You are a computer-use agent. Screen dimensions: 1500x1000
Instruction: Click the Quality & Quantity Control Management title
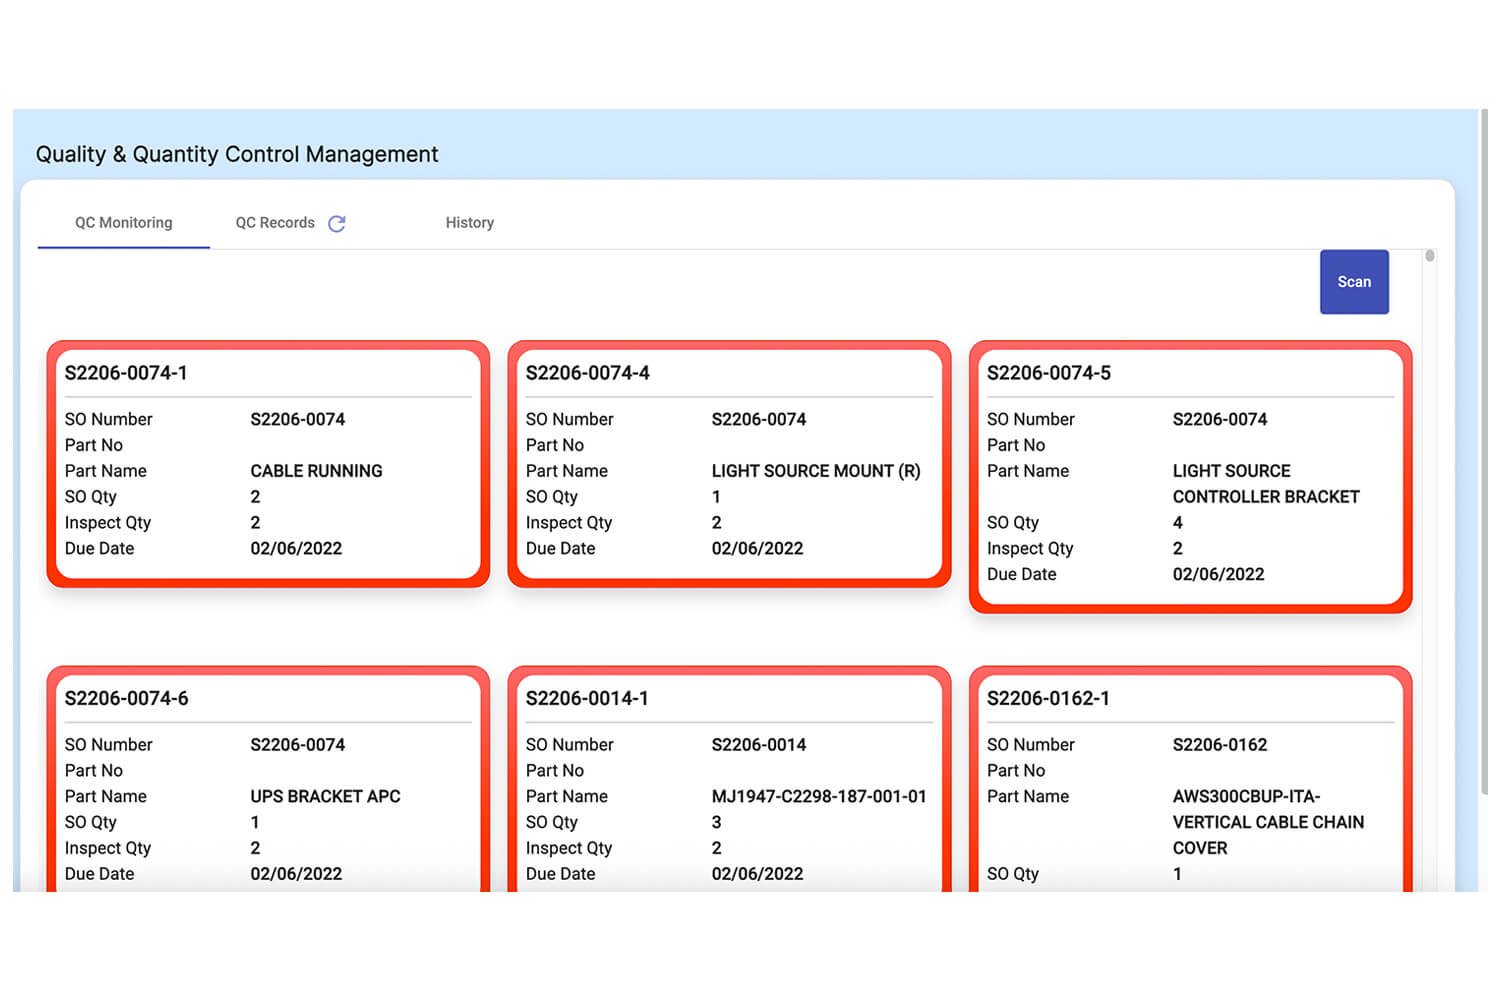pyautogui.click(x=237, y=154)
